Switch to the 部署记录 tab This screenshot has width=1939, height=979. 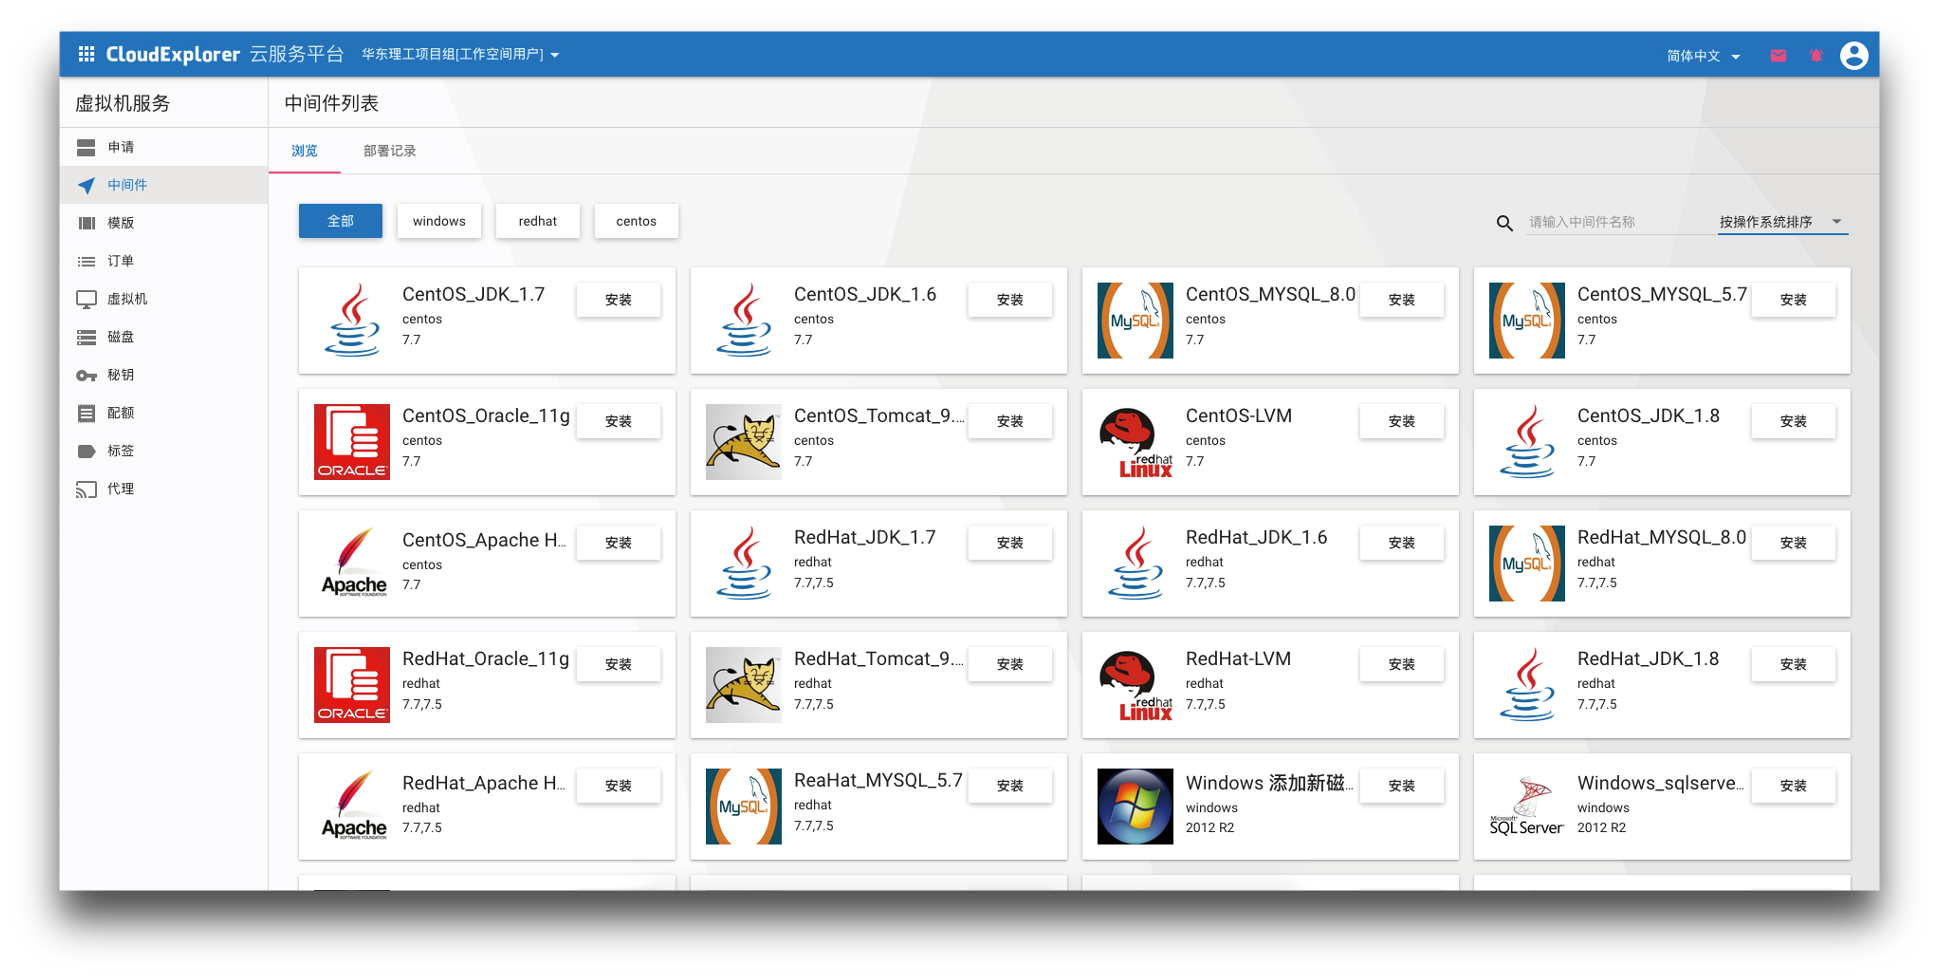pyautogui.click(x=389, y=151)
